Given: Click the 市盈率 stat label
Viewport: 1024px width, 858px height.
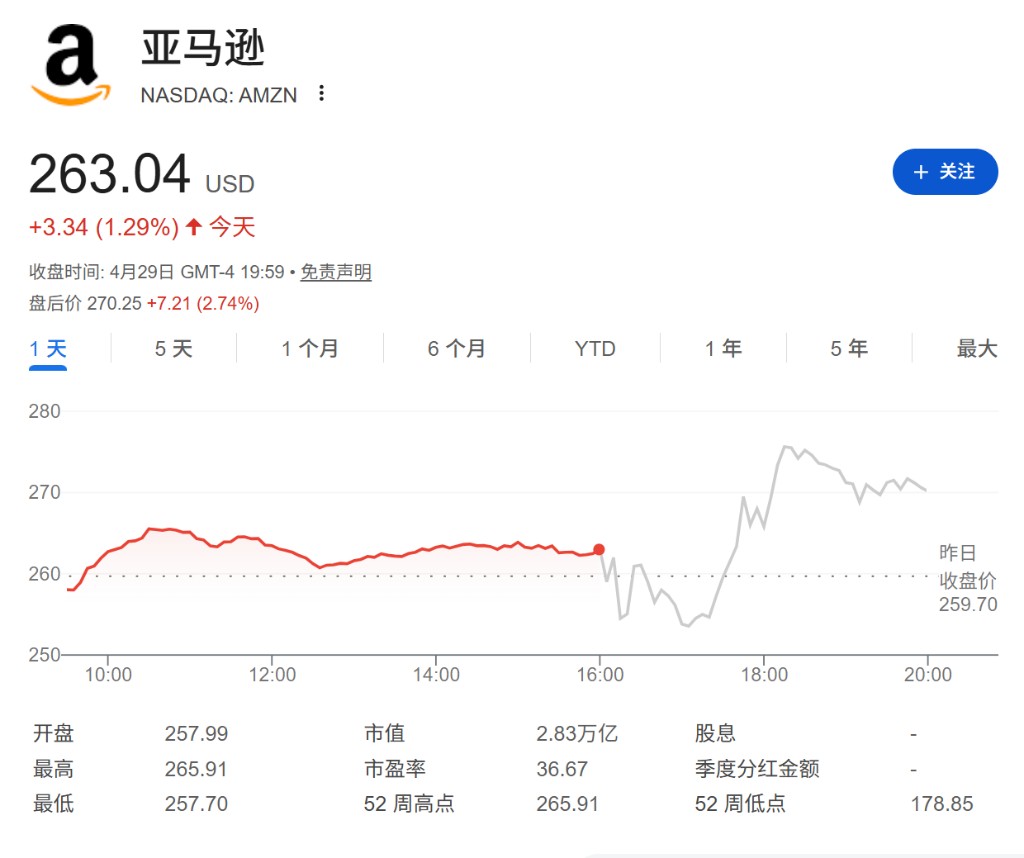Looking at the screenshot, I should coord(395,769).
